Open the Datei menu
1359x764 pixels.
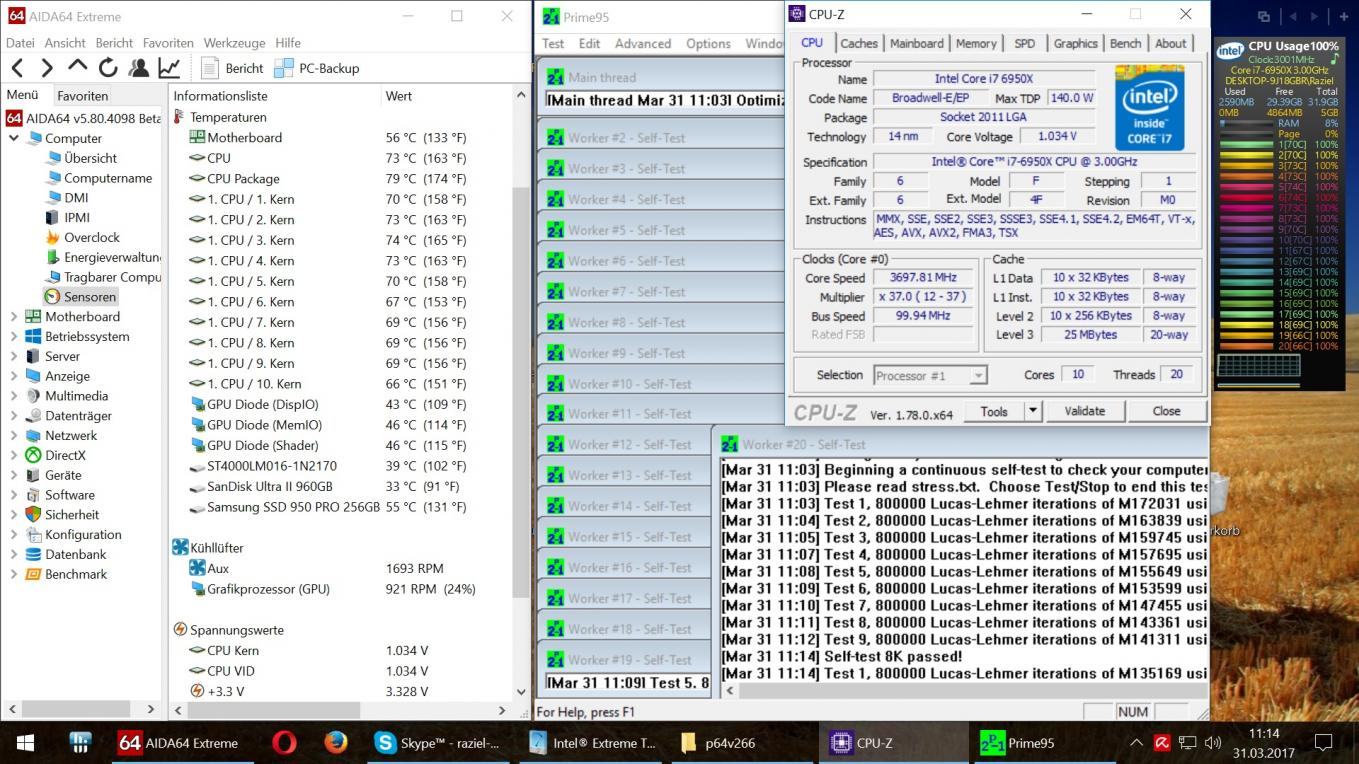[20, 43]
